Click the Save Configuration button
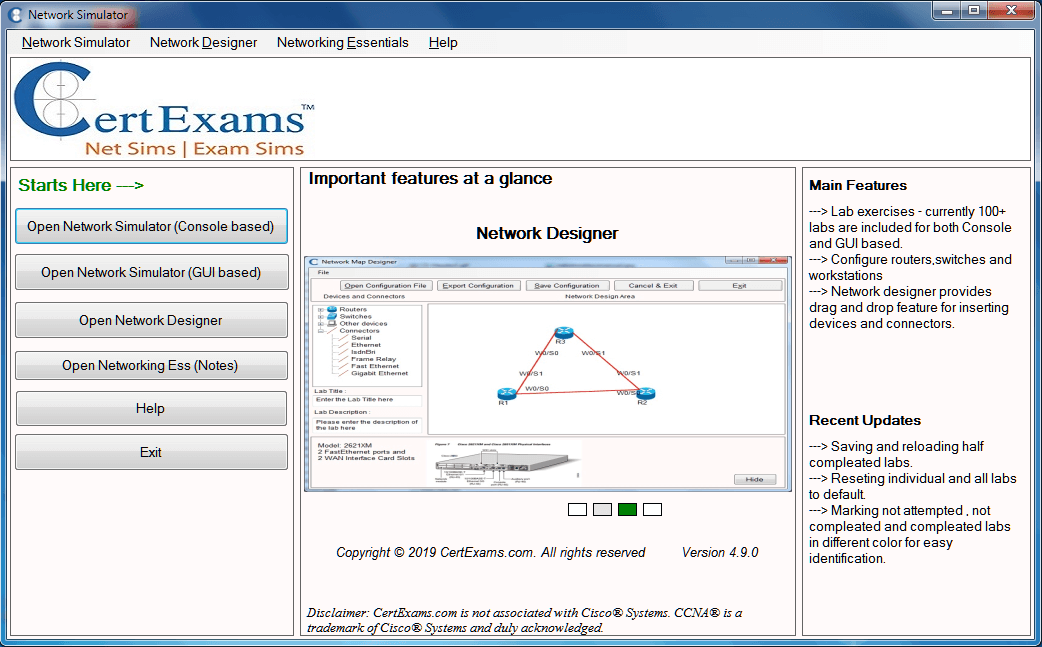 [x=567, y=284]
